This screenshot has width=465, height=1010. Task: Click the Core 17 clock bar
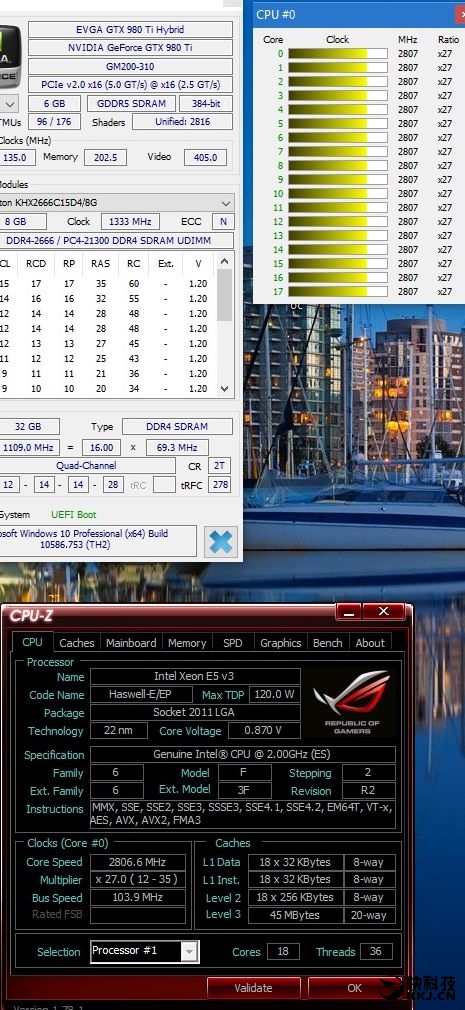click(x=337, y=291)
